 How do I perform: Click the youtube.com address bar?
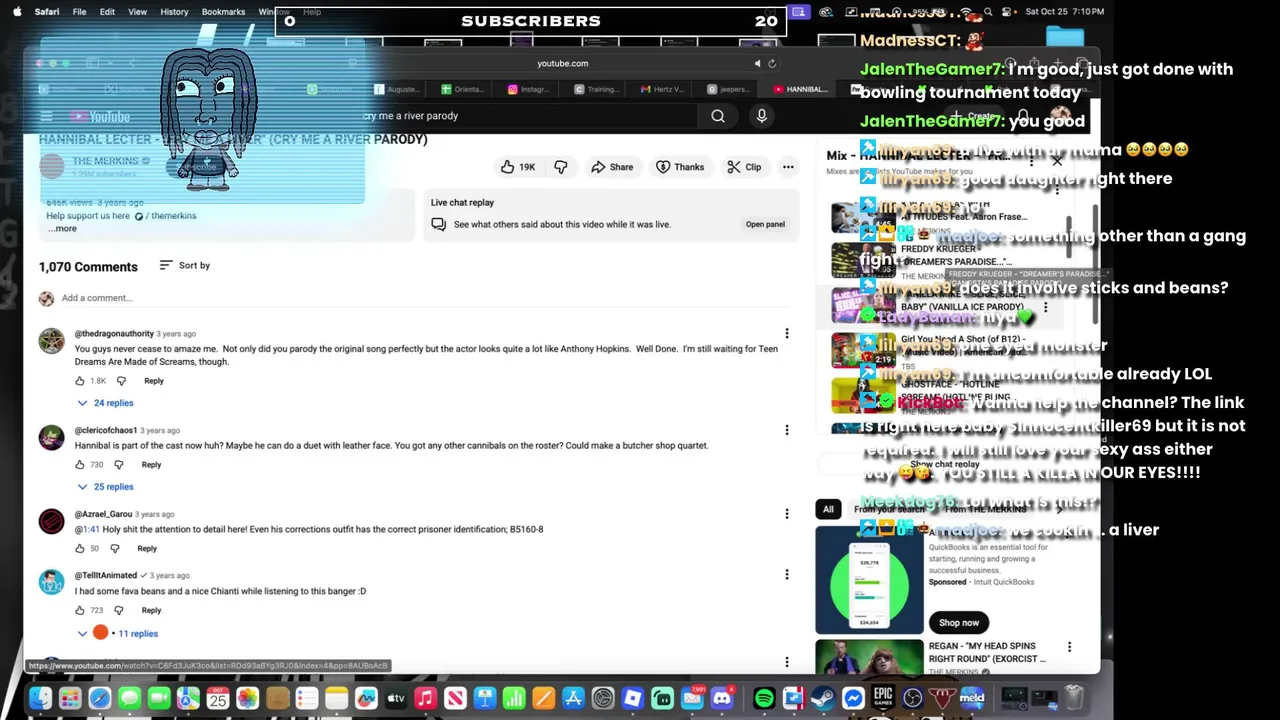tap(563, 63)
